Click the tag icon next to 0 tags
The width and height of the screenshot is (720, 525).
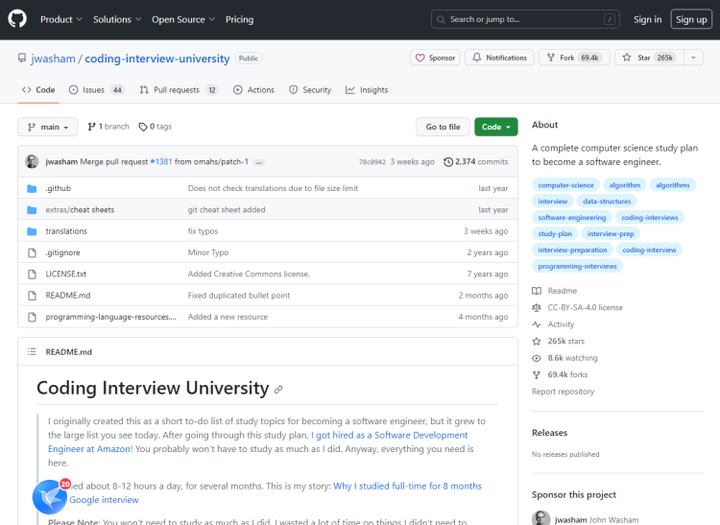[143, 127]
